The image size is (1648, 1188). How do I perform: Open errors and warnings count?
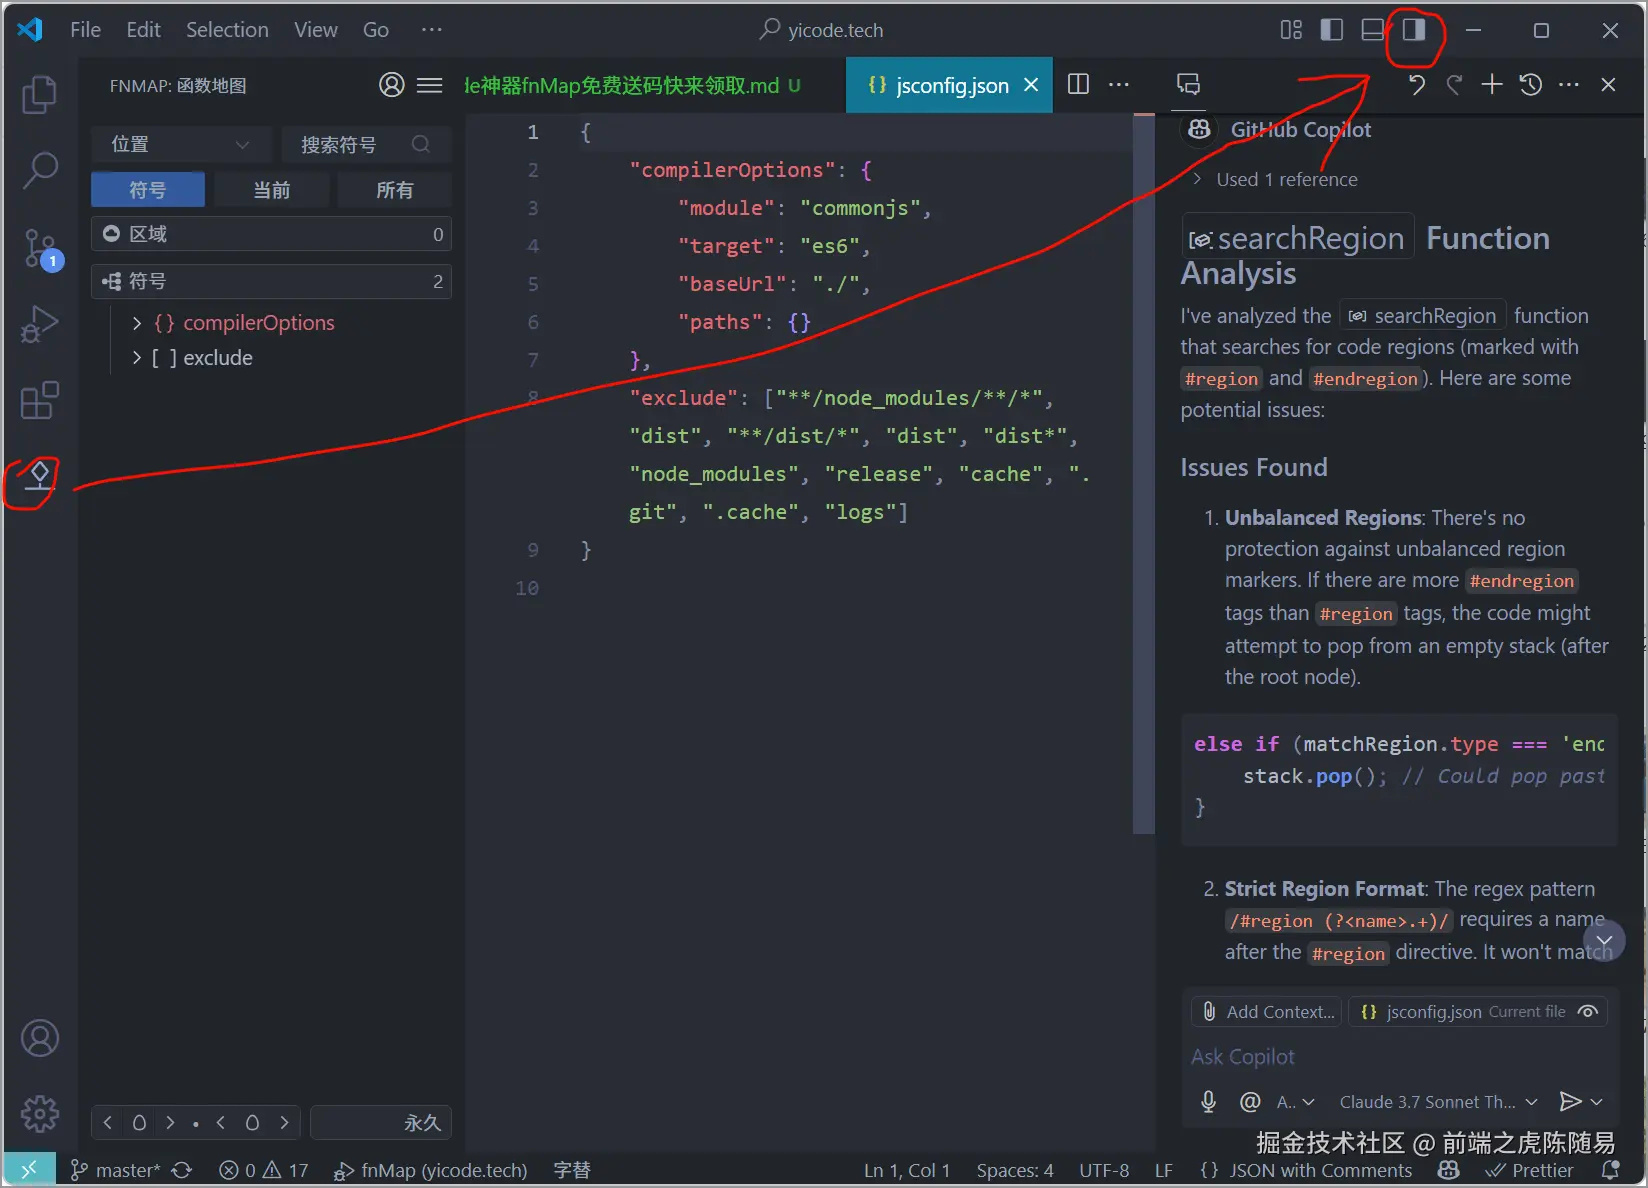(264, 1170)
